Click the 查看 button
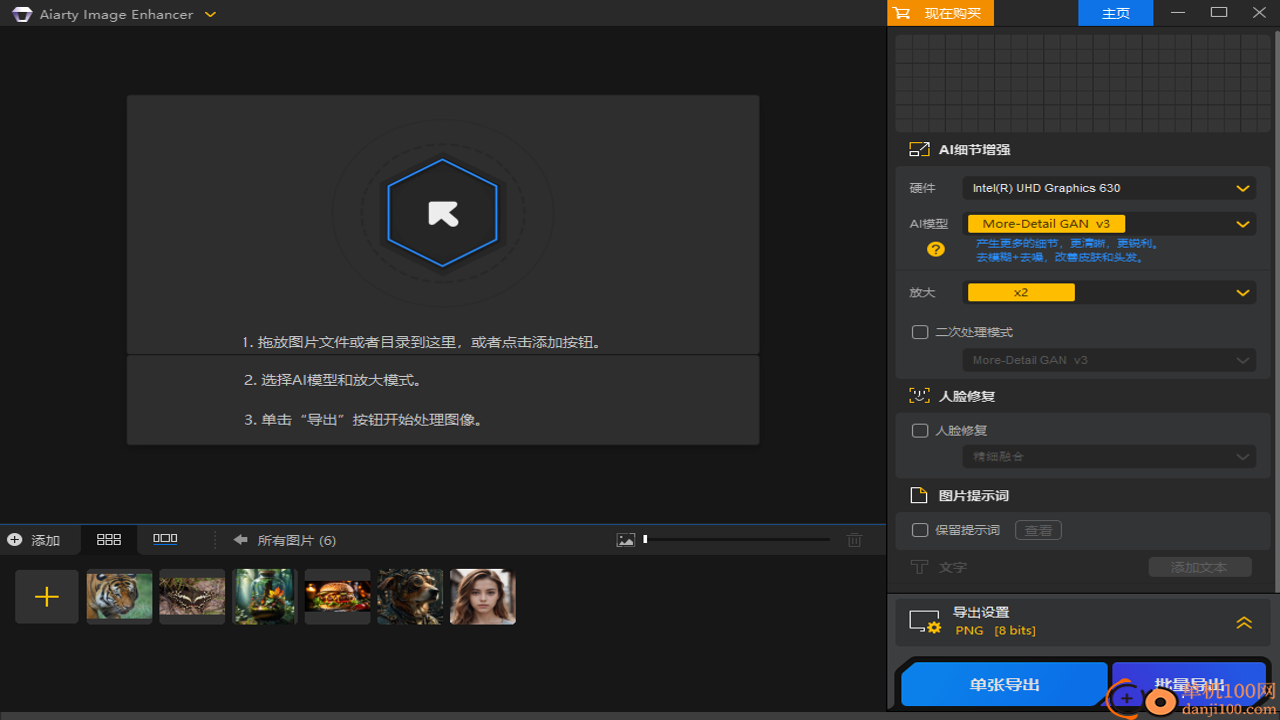This screenshot has height=720, width=1280. pos(1038,530)
